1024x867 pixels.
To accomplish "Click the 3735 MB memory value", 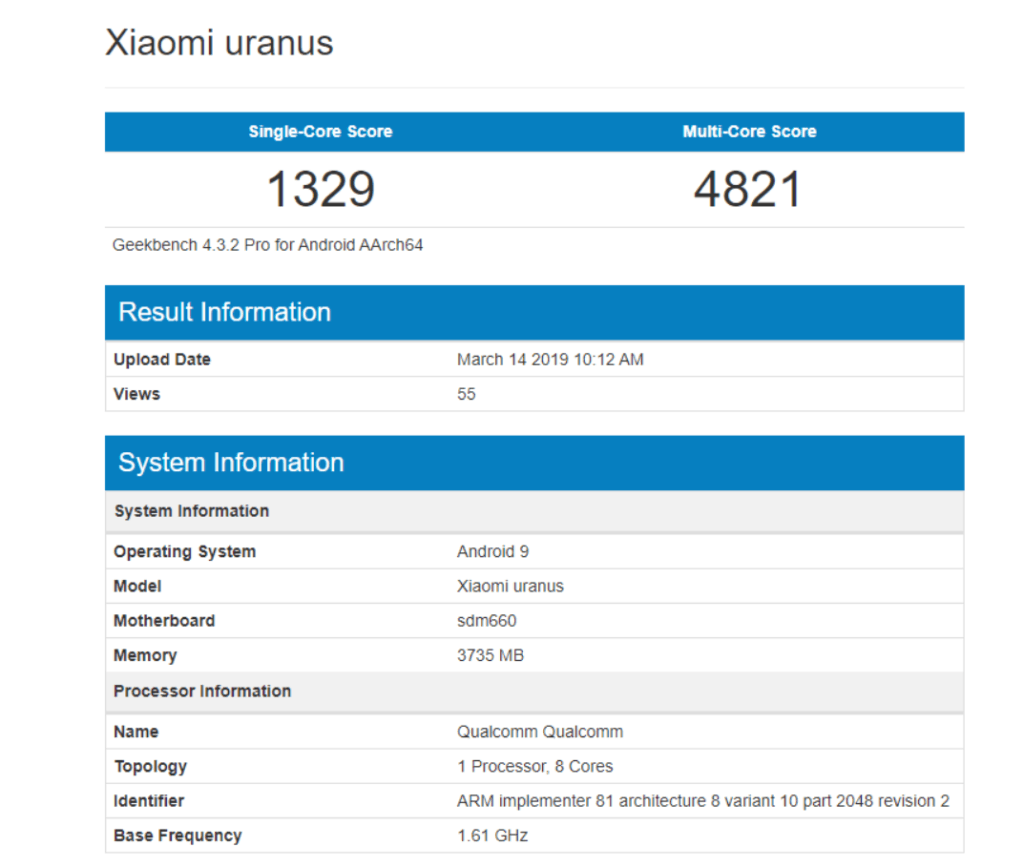I will pyautogui.click(x=490, y=656).
